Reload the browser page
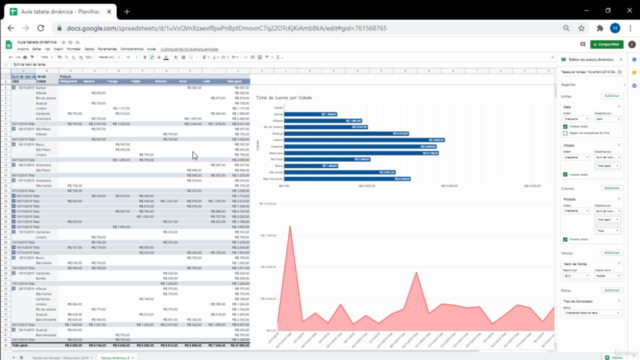640x360 pixels. [40, 28]
